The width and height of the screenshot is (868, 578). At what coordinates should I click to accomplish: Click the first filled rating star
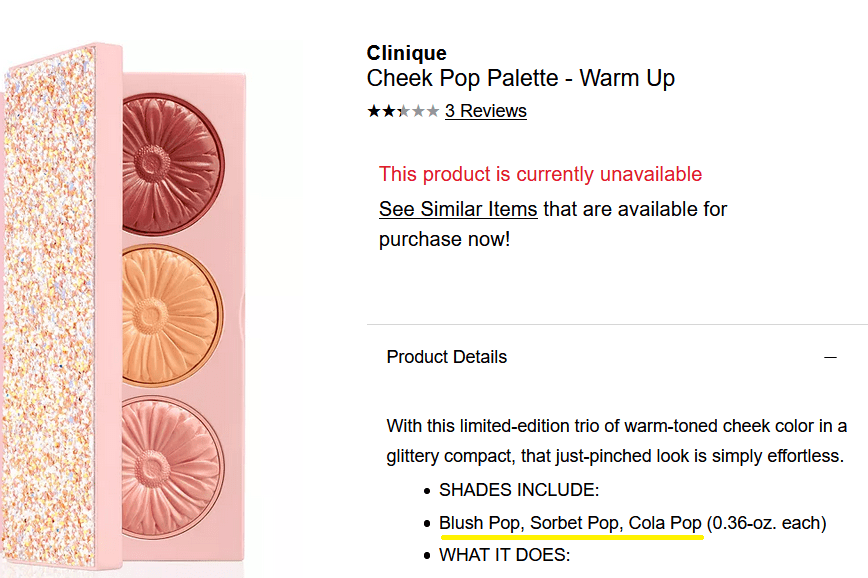(x=373, y=111)
